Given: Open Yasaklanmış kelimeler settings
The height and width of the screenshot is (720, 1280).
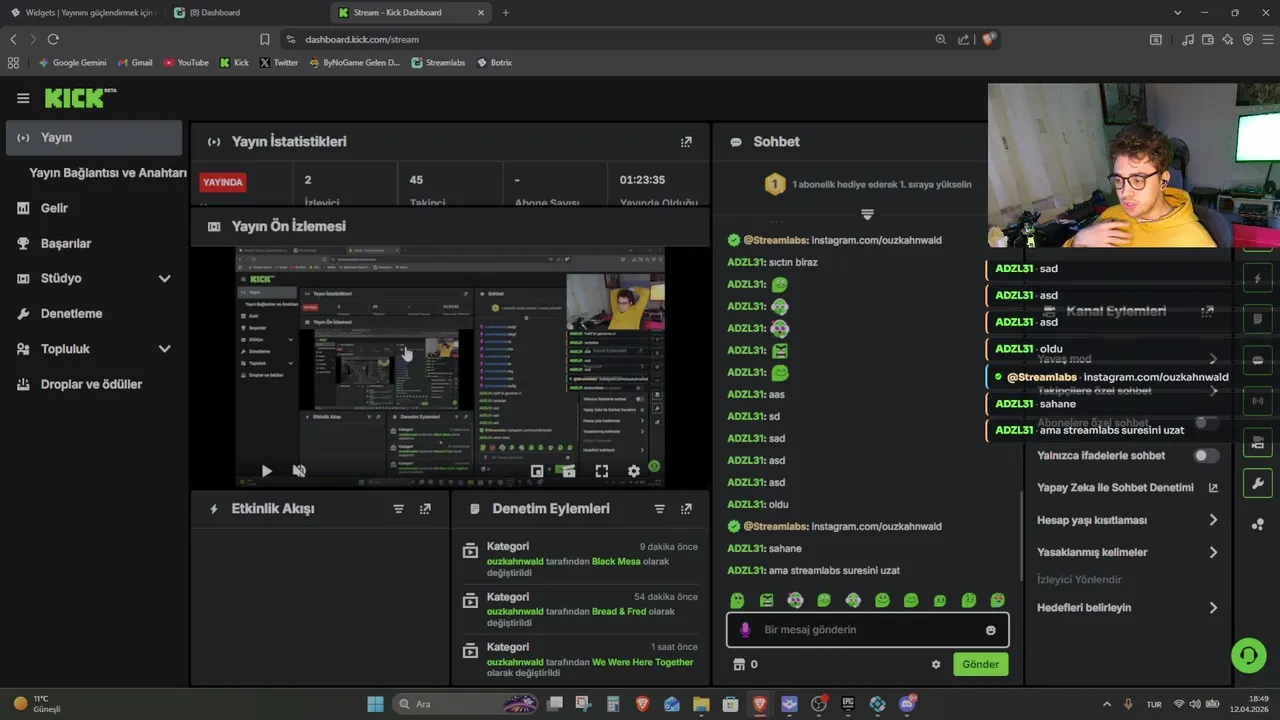Looking at the screenshot, I should (1128, 552).
